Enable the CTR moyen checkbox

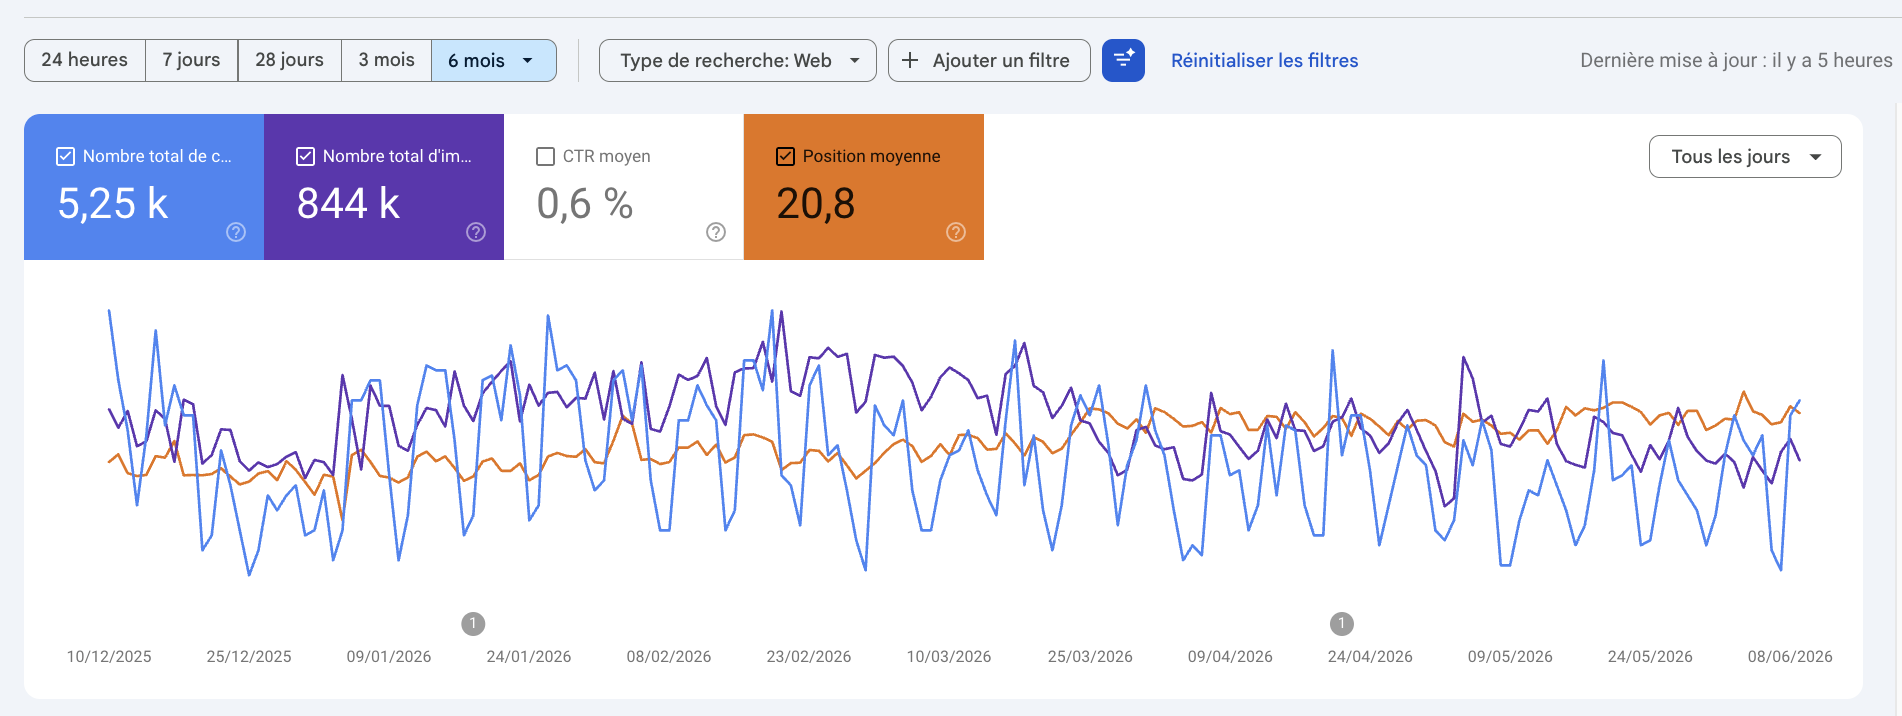(x=546, y=156)
